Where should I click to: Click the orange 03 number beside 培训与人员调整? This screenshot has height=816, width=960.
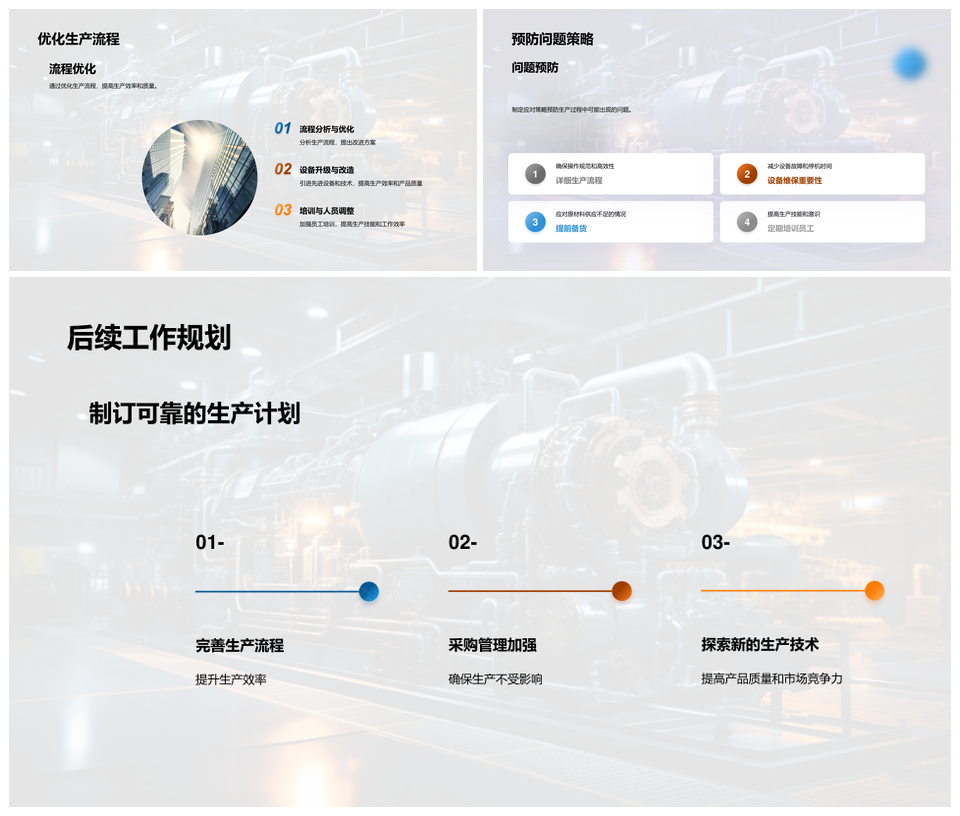coord(283,211)
